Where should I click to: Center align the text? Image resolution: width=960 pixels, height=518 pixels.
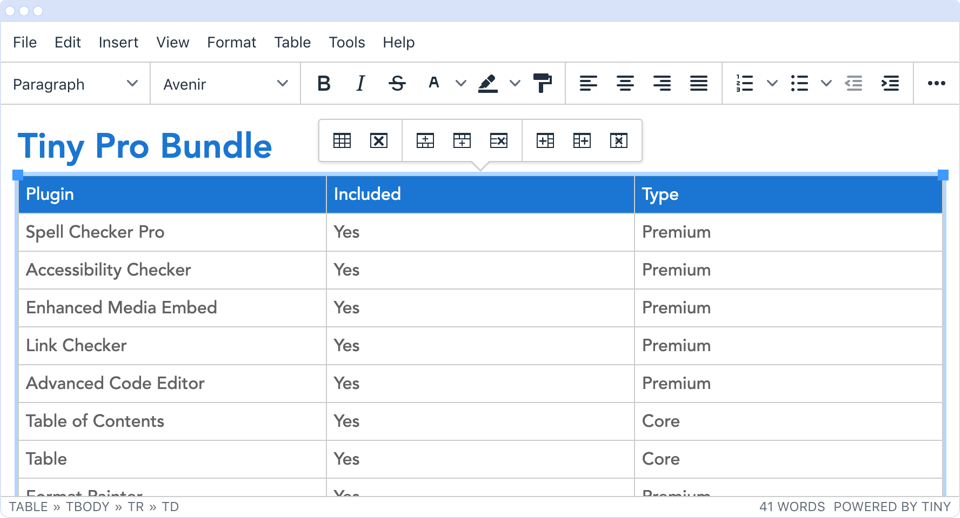point(625,84)
